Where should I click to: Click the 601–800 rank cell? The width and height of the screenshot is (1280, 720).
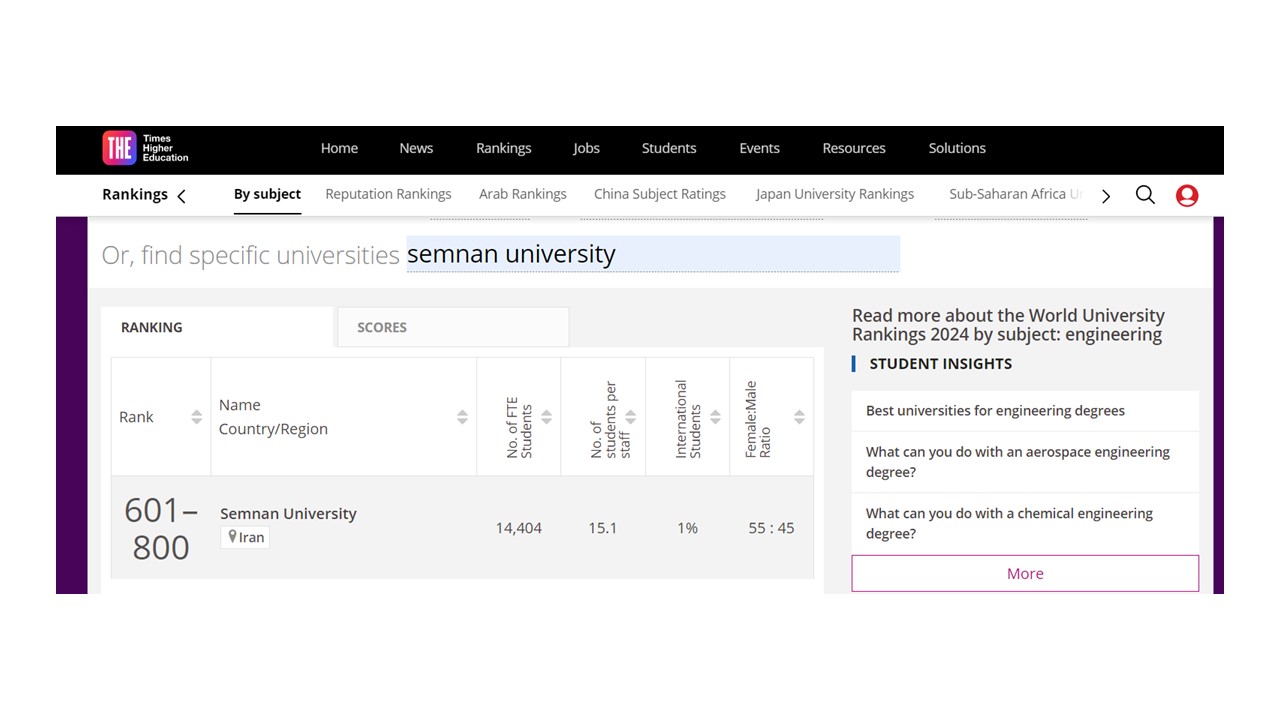[x=160, y=529]
